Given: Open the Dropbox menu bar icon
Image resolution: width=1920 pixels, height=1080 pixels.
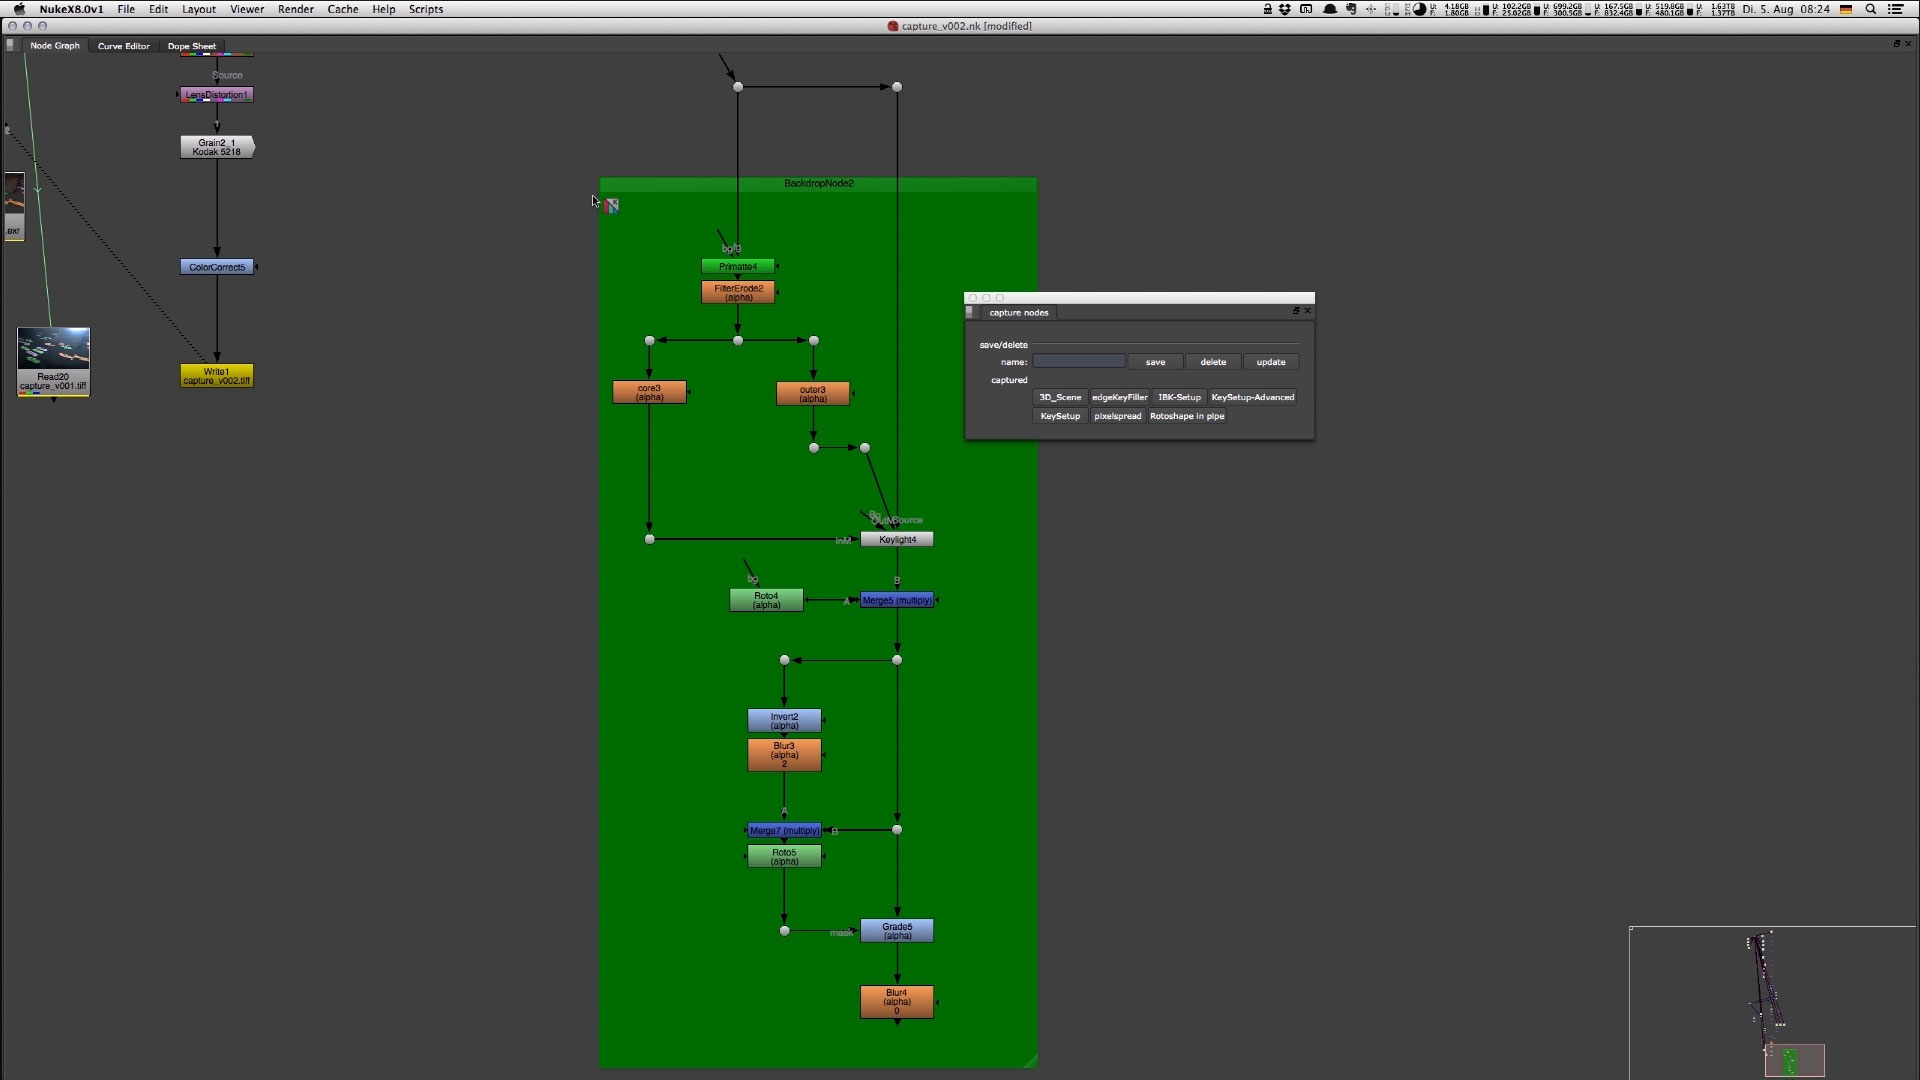Looking at the screenshot, I should [x=1285, y=9].
